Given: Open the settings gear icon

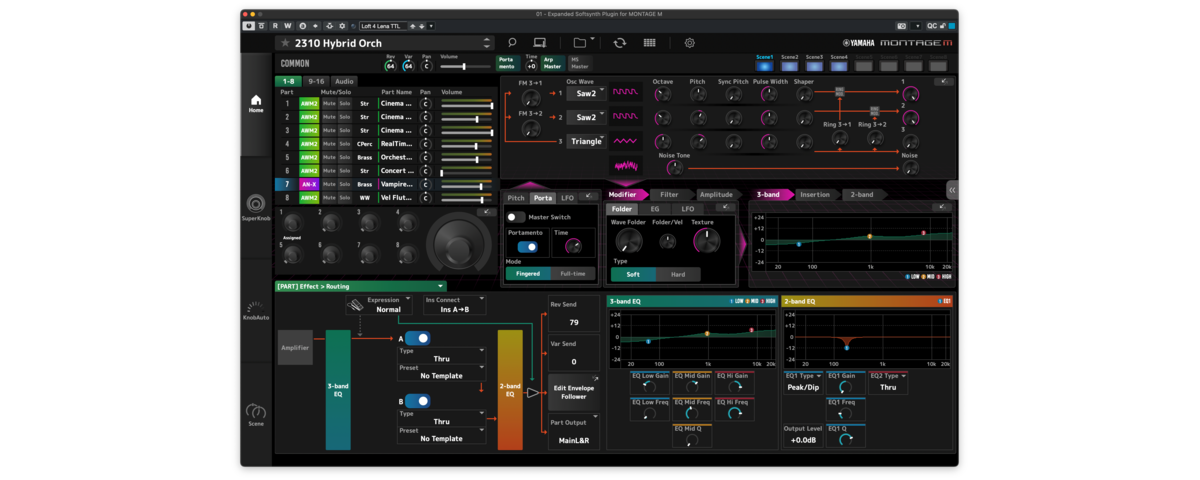Looking at the screenshot, I should pos(689,43).
